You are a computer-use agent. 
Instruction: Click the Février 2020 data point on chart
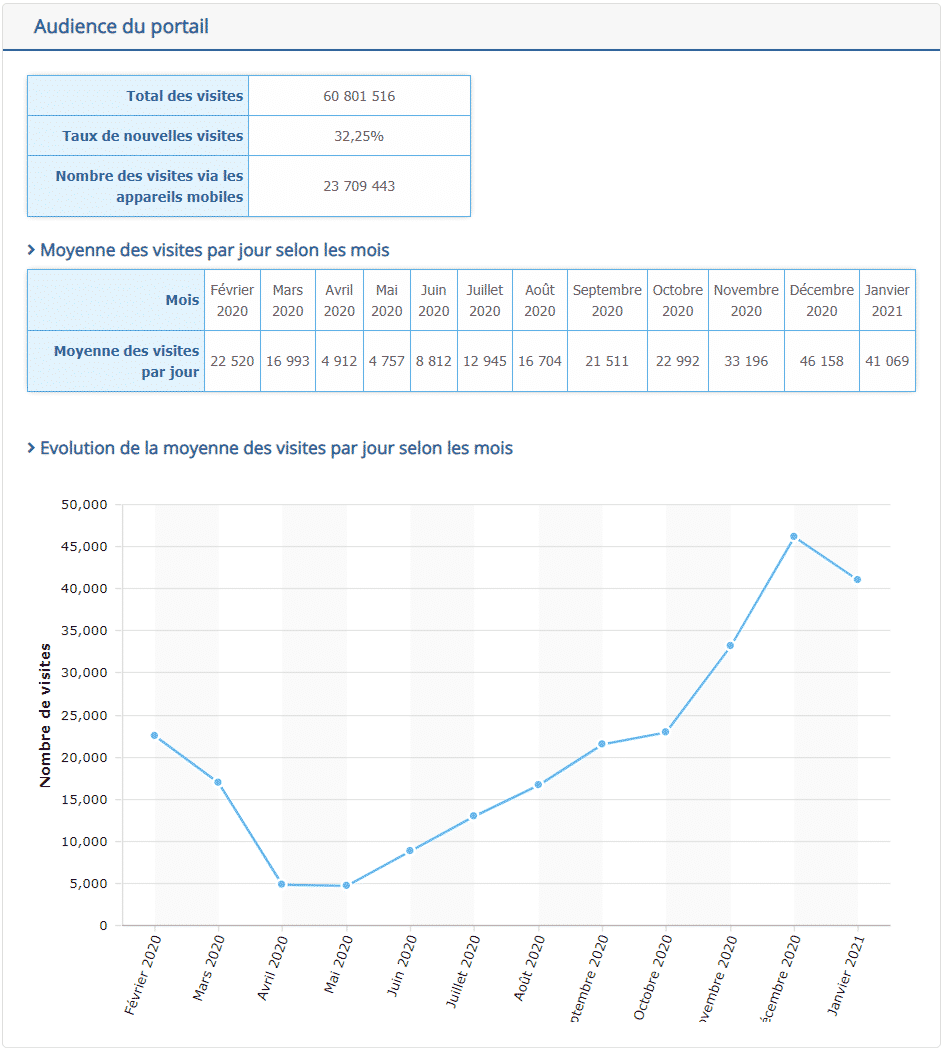[x=154, y=735]
